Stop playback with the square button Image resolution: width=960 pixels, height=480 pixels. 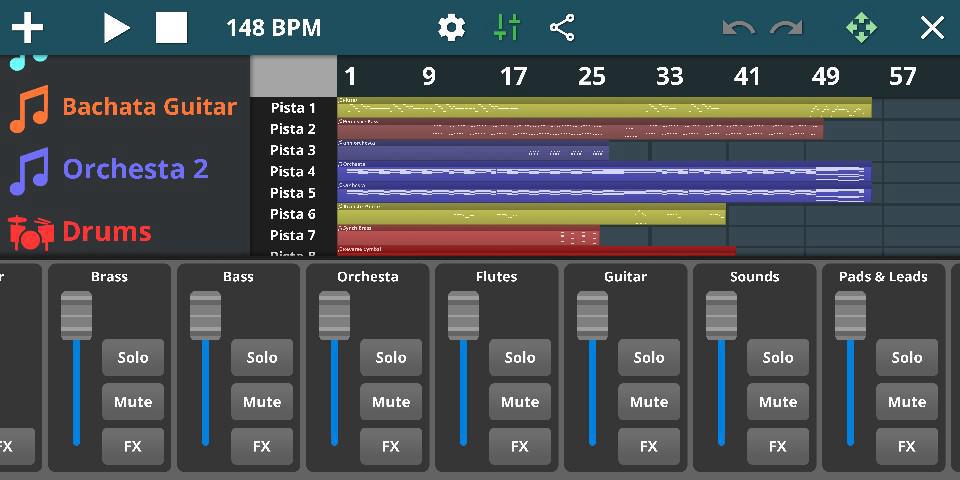click(171, 28)
